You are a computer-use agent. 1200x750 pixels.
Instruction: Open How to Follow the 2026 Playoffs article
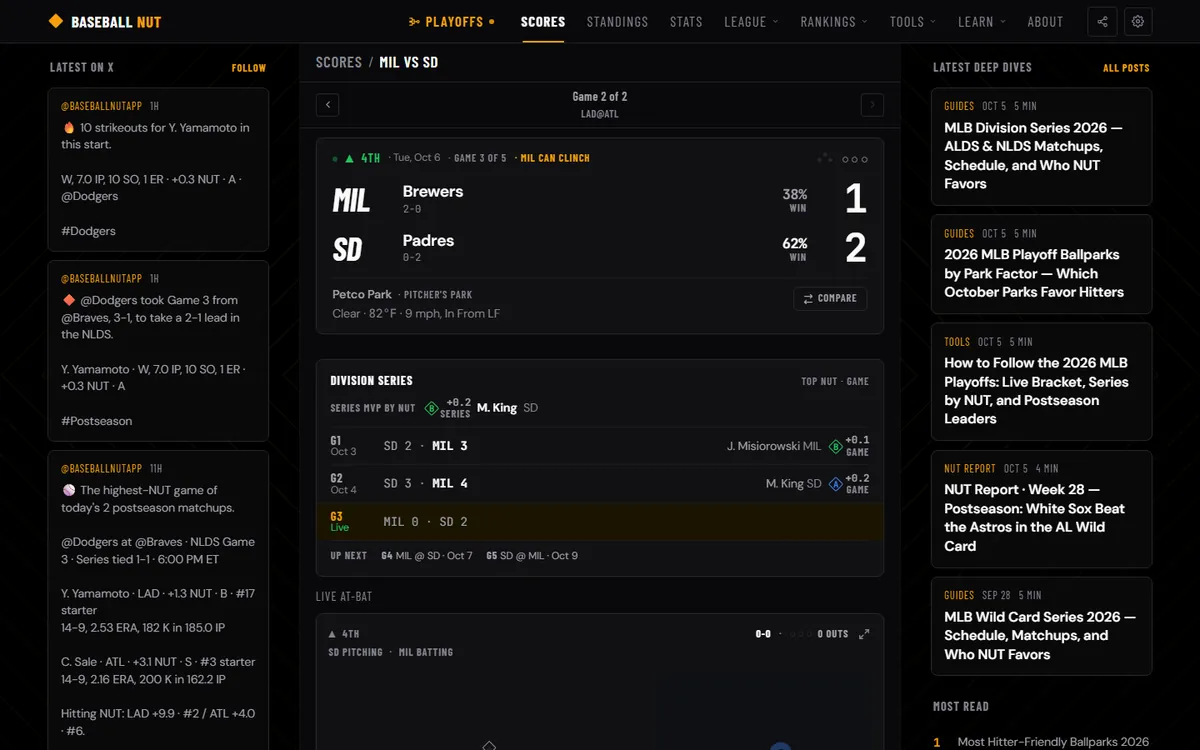pos(1041,382)
